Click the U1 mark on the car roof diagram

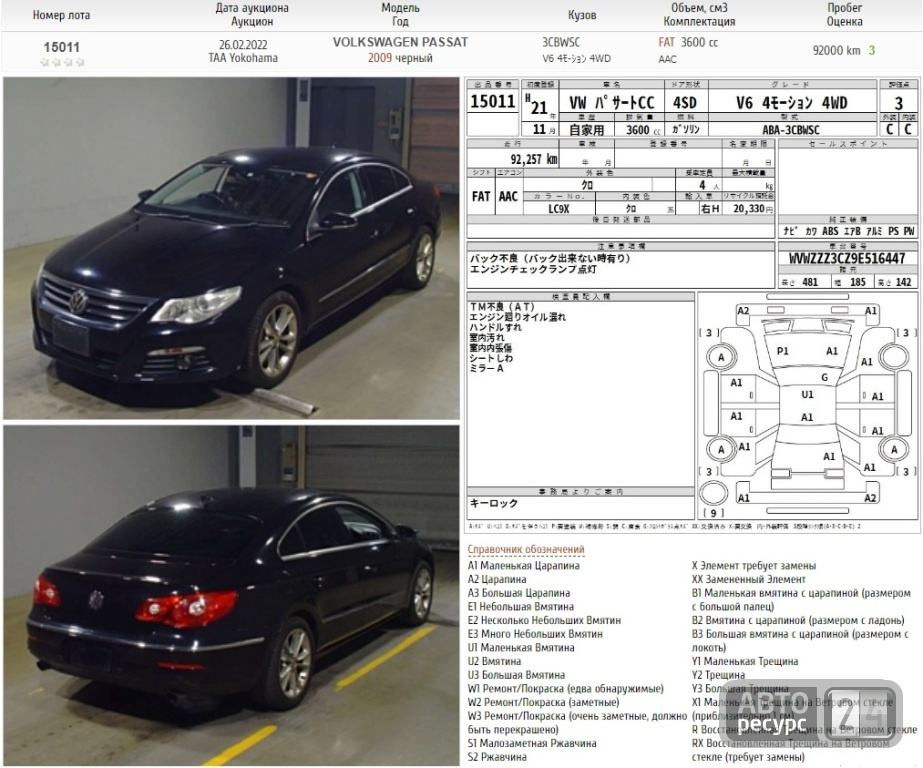tap(807, 394)
